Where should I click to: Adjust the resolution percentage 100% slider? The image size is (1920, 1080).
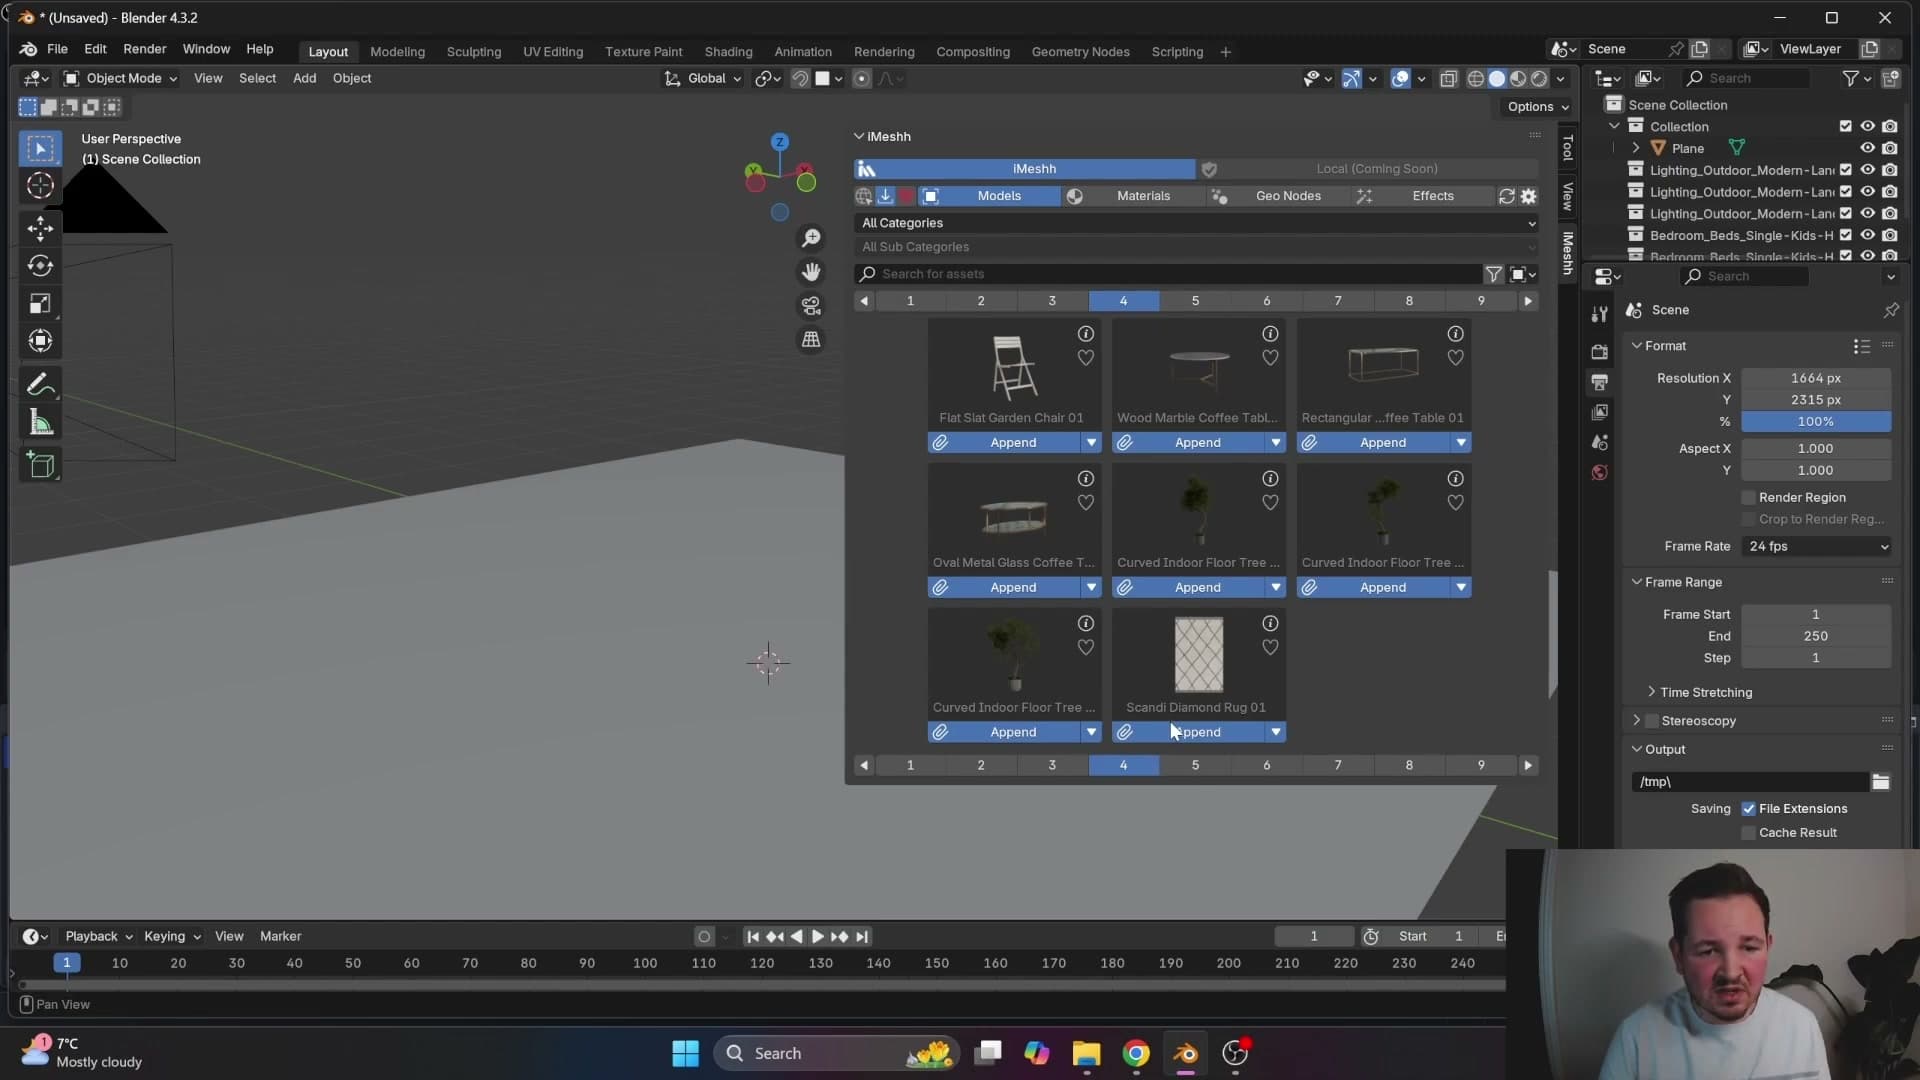[1816, 422]
